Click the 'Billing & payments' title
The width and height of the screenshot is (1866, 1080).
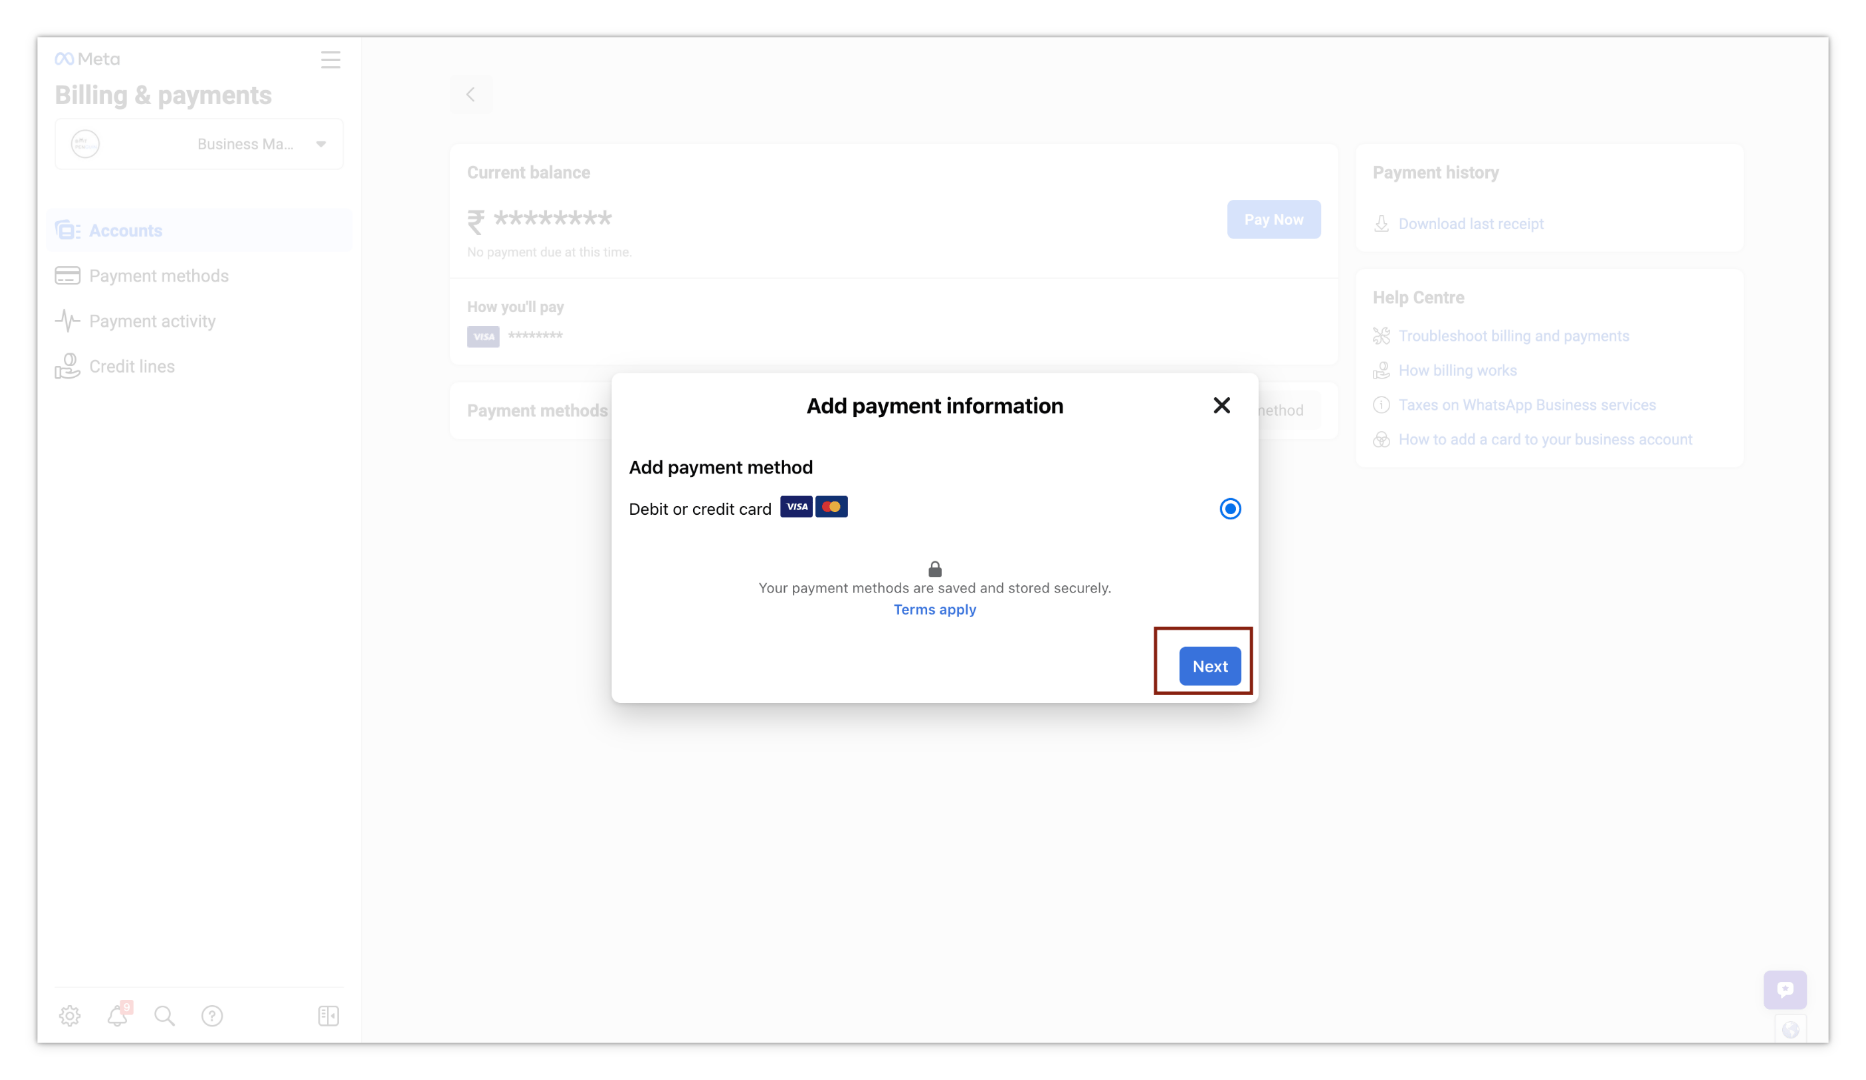[x=163, y=95]
